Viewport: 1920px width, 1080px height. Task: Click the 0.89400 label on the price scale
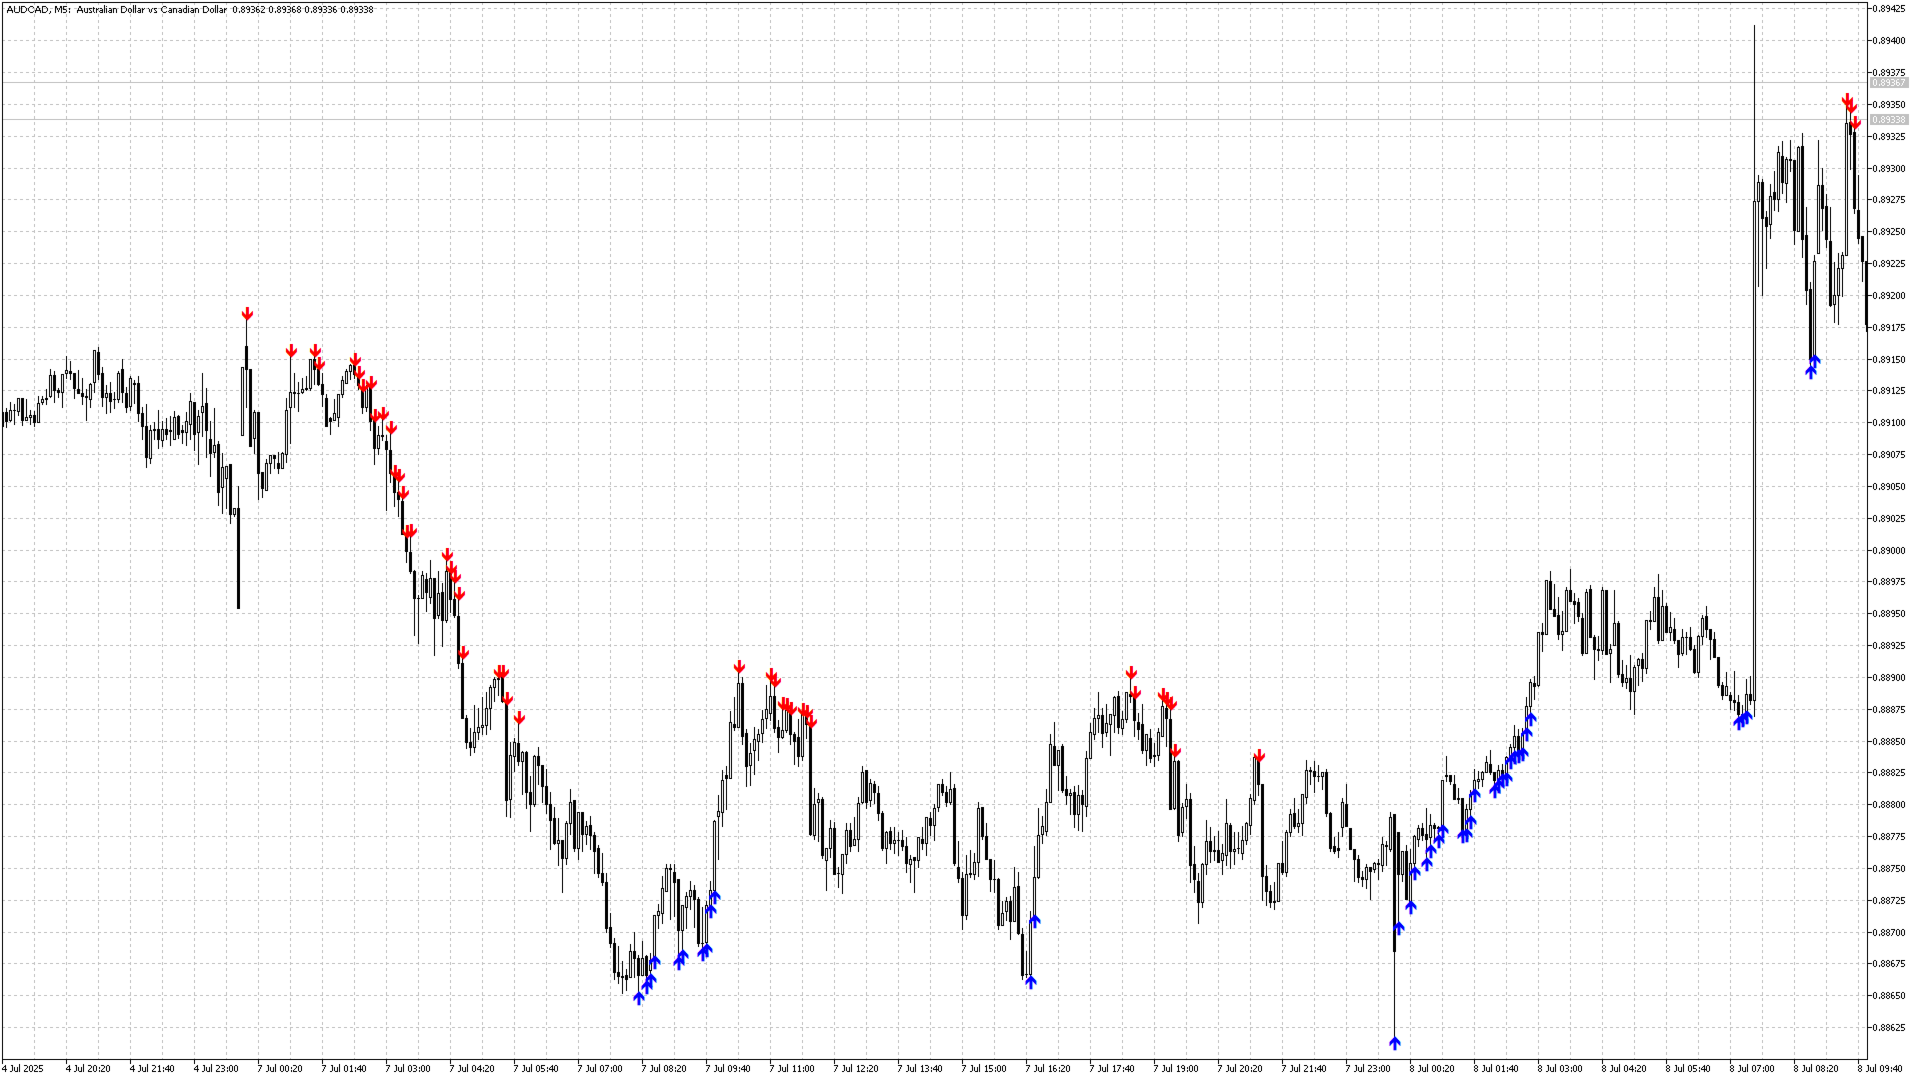click(x=1888, y=41)
